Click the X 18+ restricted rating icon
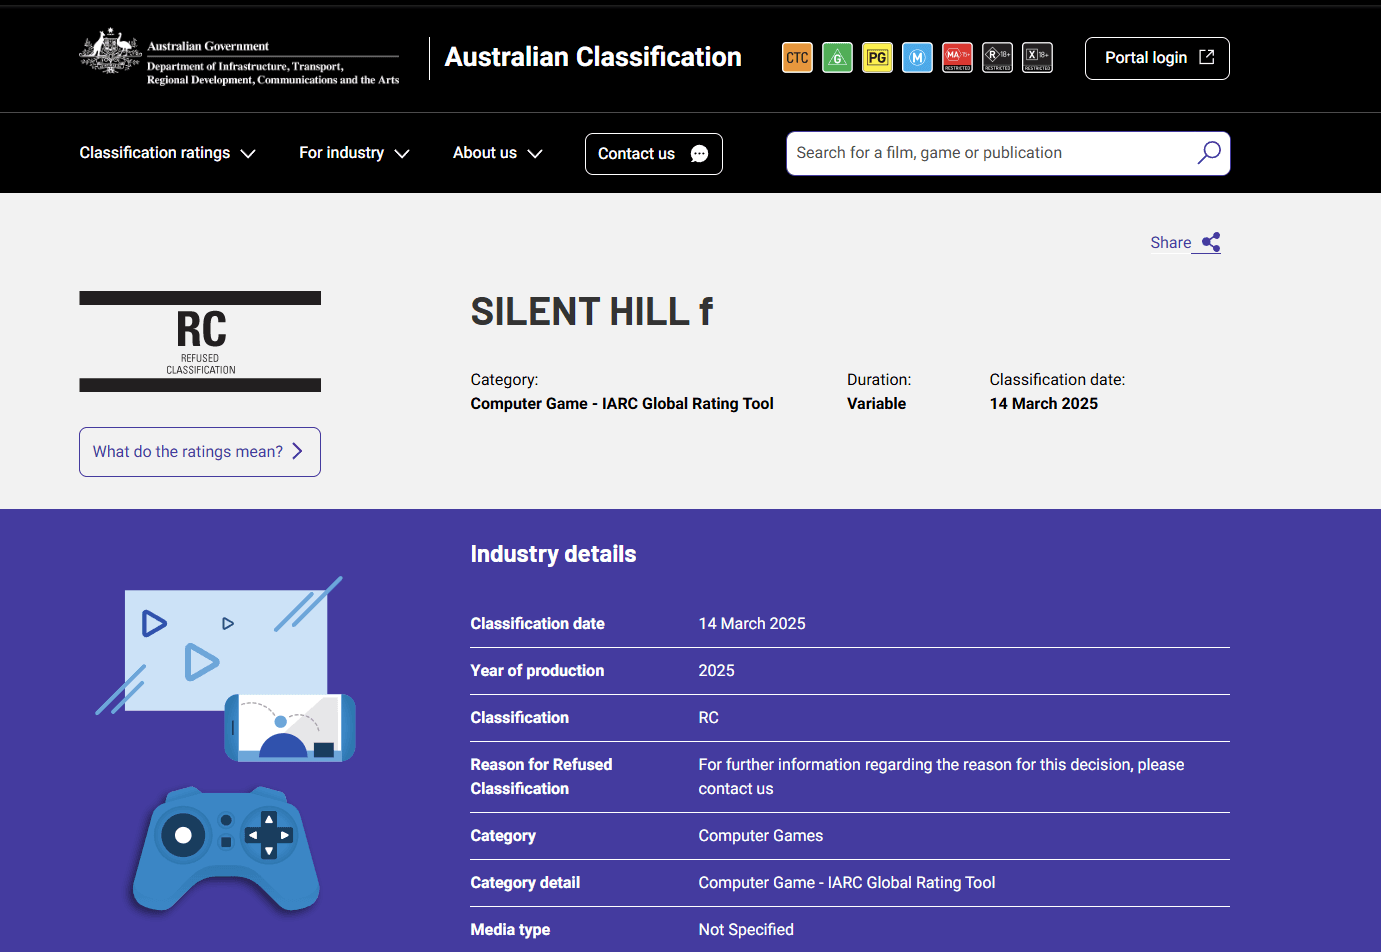Screen dimensions: 1381x952 tap(1037, 58)
